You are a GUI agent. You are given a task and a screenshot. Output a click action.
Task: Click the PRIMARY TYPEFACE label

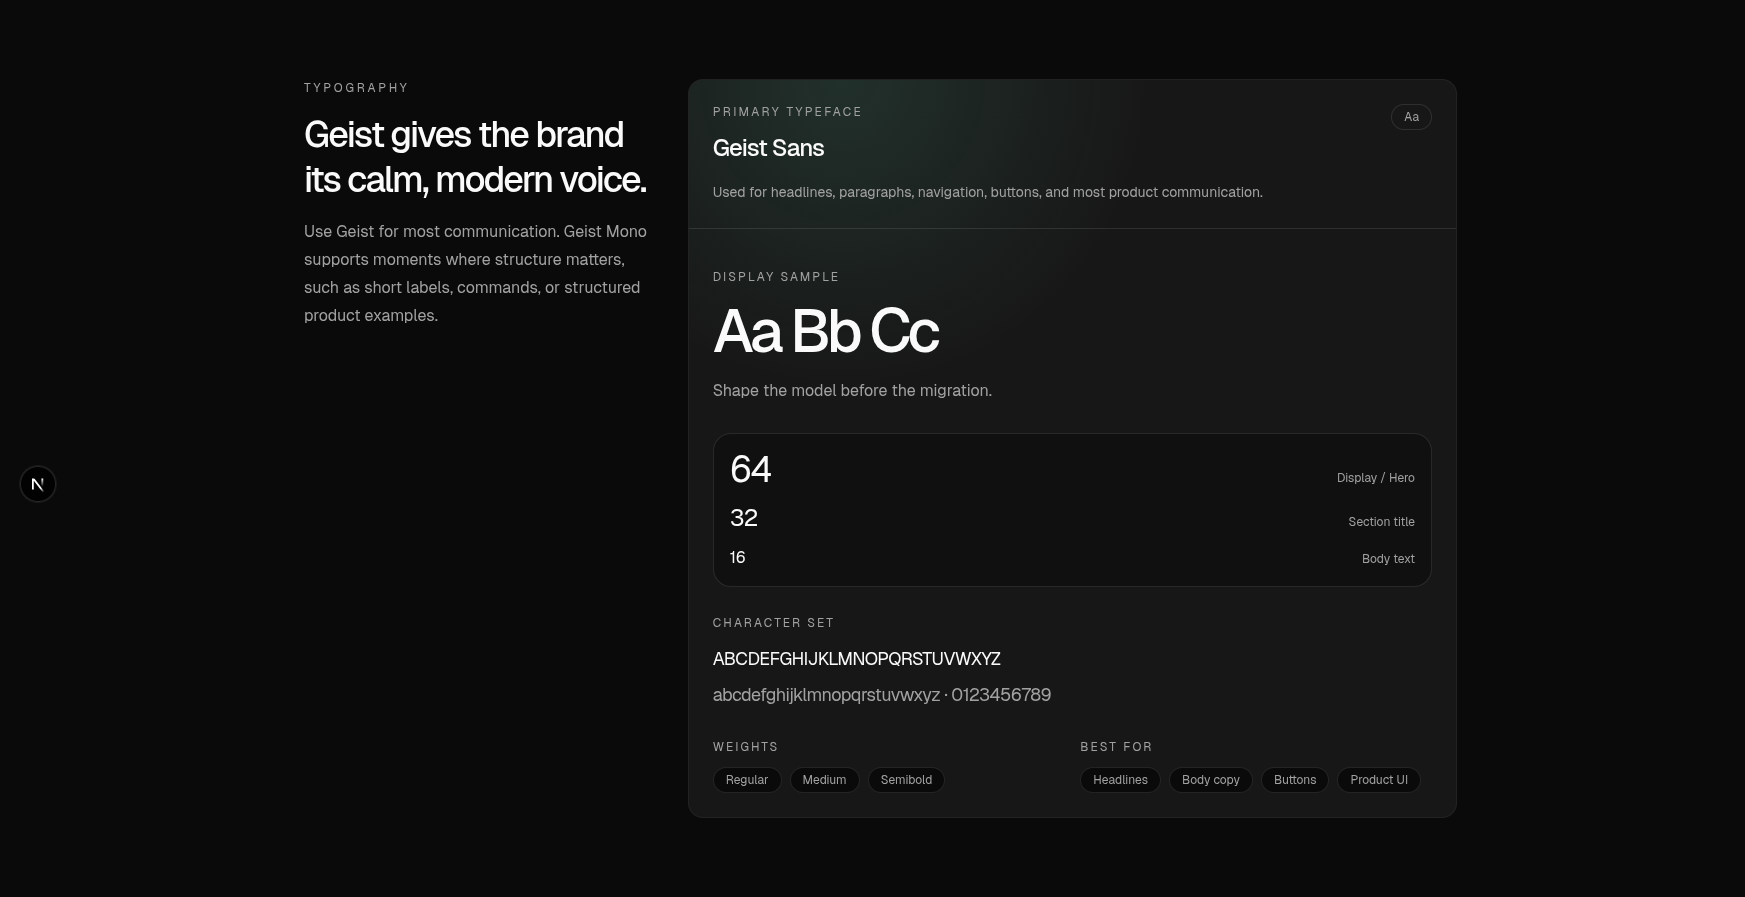(x=787, y=112)
